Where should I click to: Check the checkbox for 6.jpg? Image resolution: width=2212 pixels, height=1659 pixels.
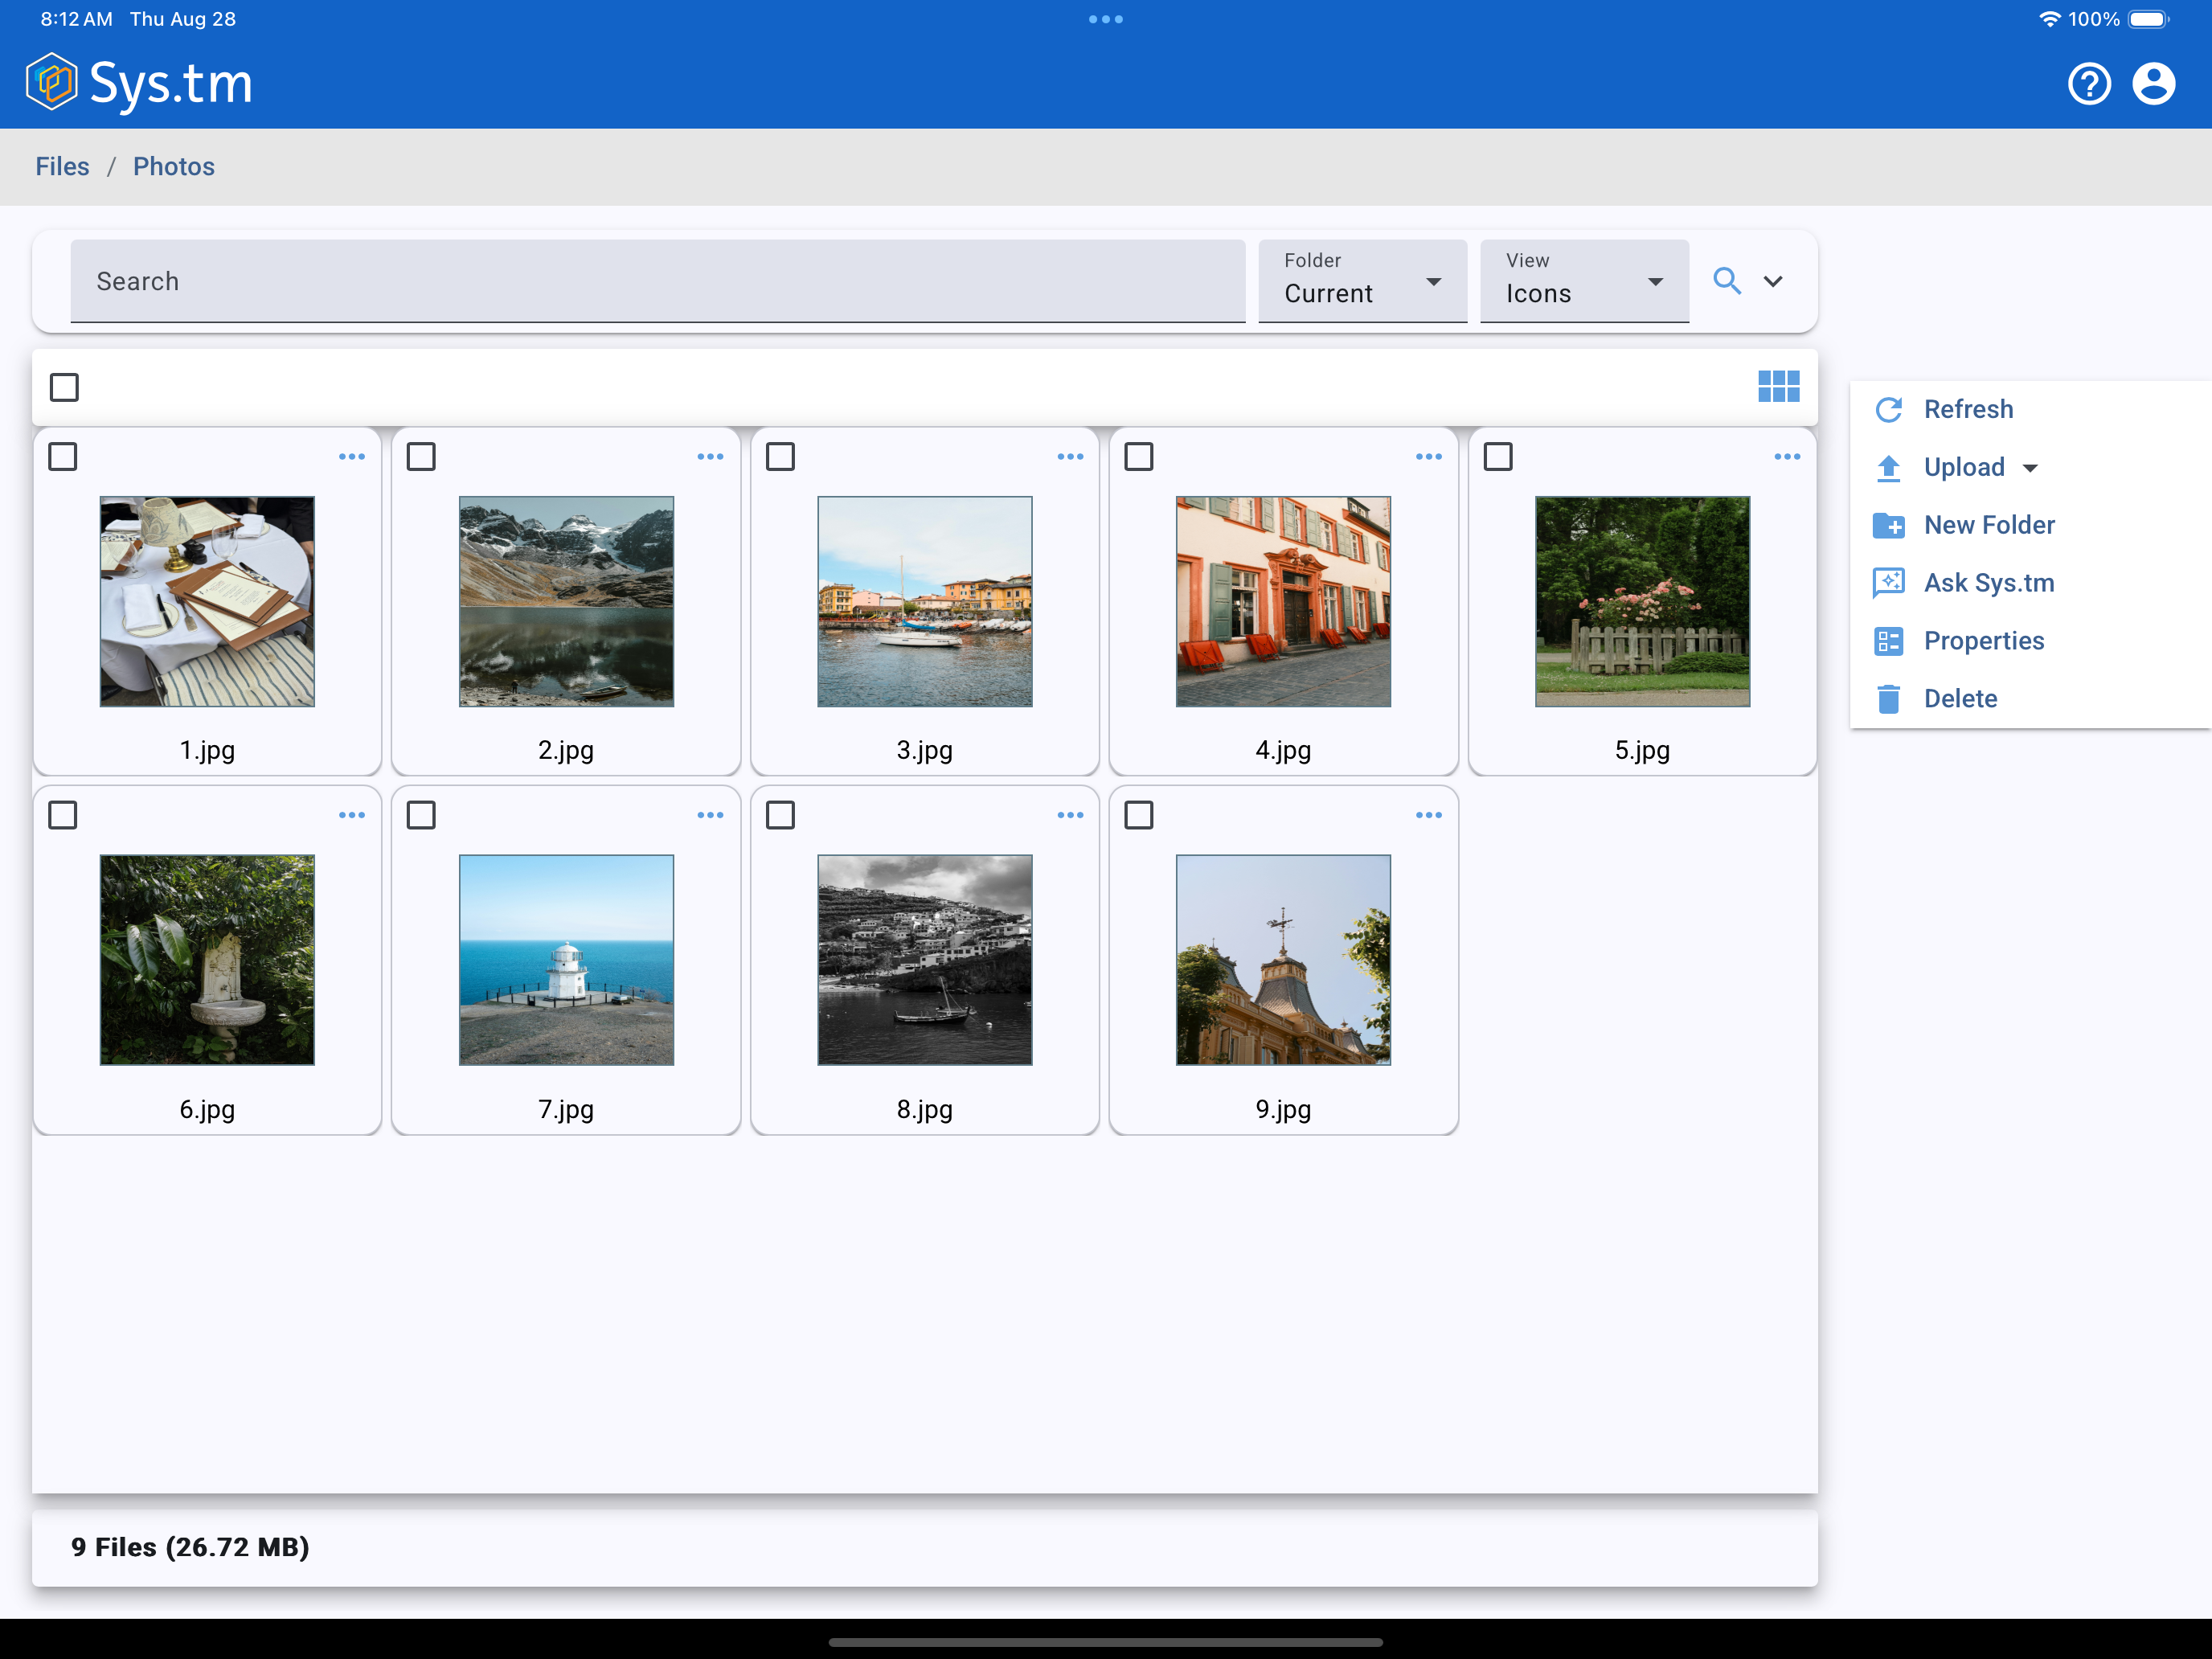pos(63,815)
